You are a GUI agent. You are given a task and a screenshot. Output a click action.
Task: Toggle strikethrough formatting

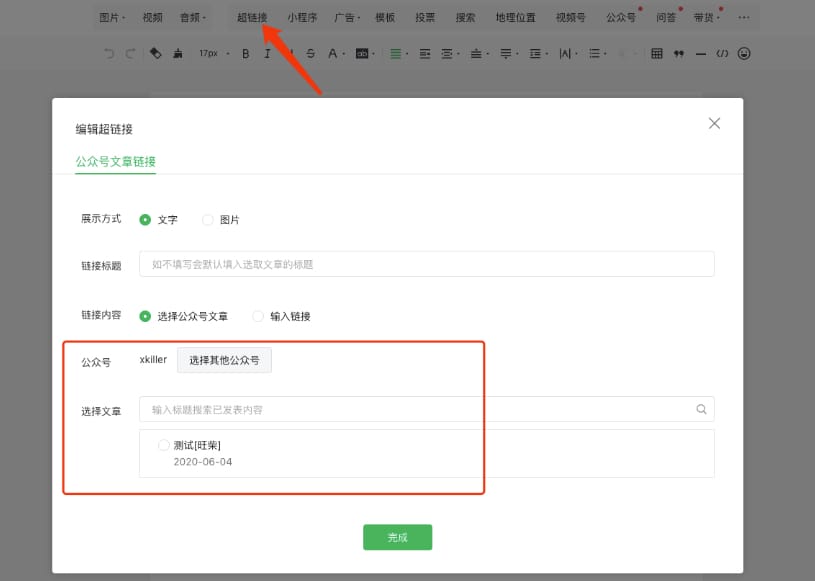(310, 53)
